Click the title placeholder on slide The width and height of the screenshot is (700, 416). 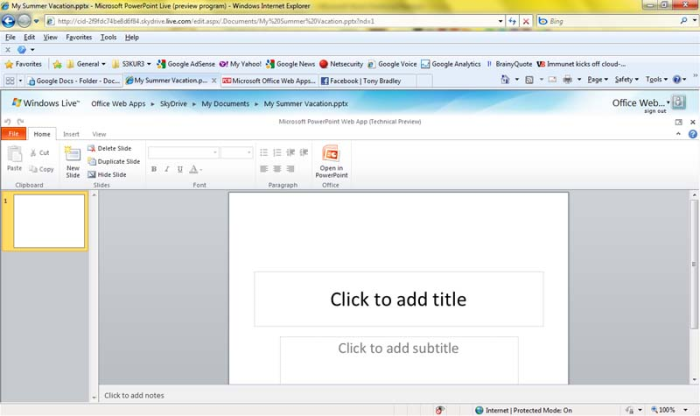pos(399,299)
